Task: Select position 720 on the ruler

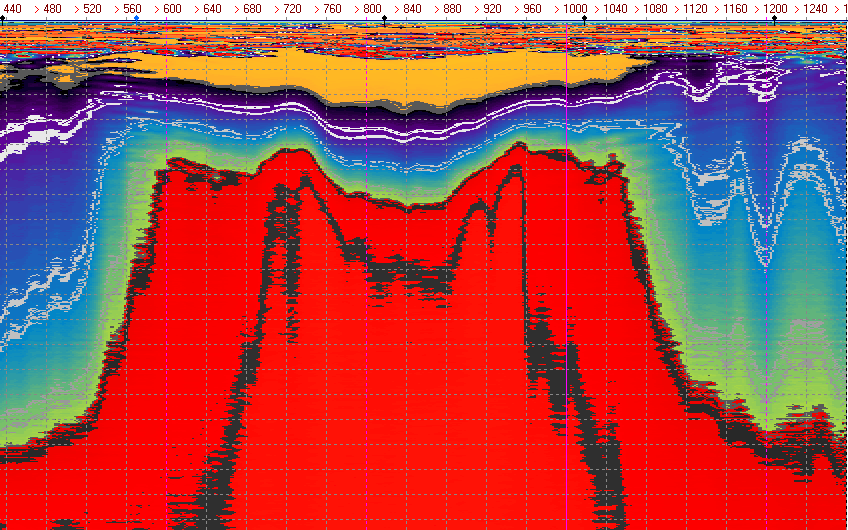Action: click(x=292, y=8)
